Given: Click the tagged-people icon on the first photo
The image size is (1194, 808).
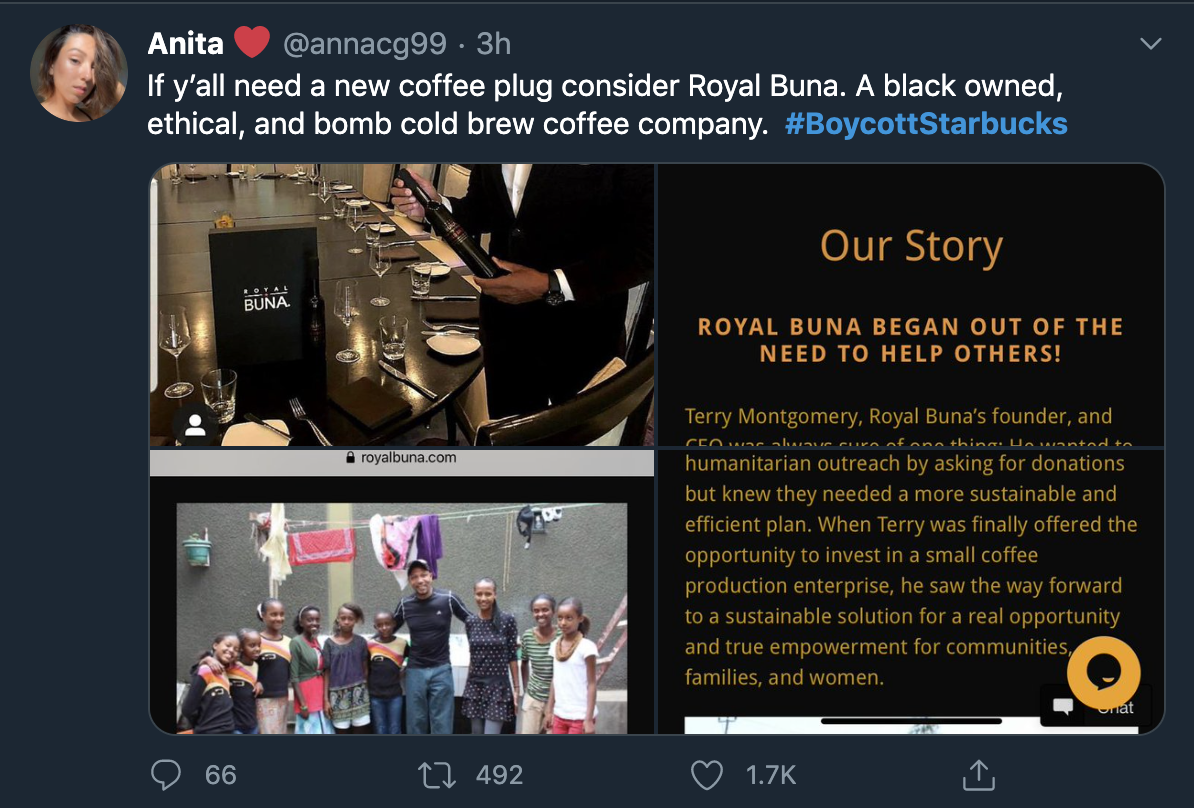Looking at the screenshot, I should (x=196, y=425).
